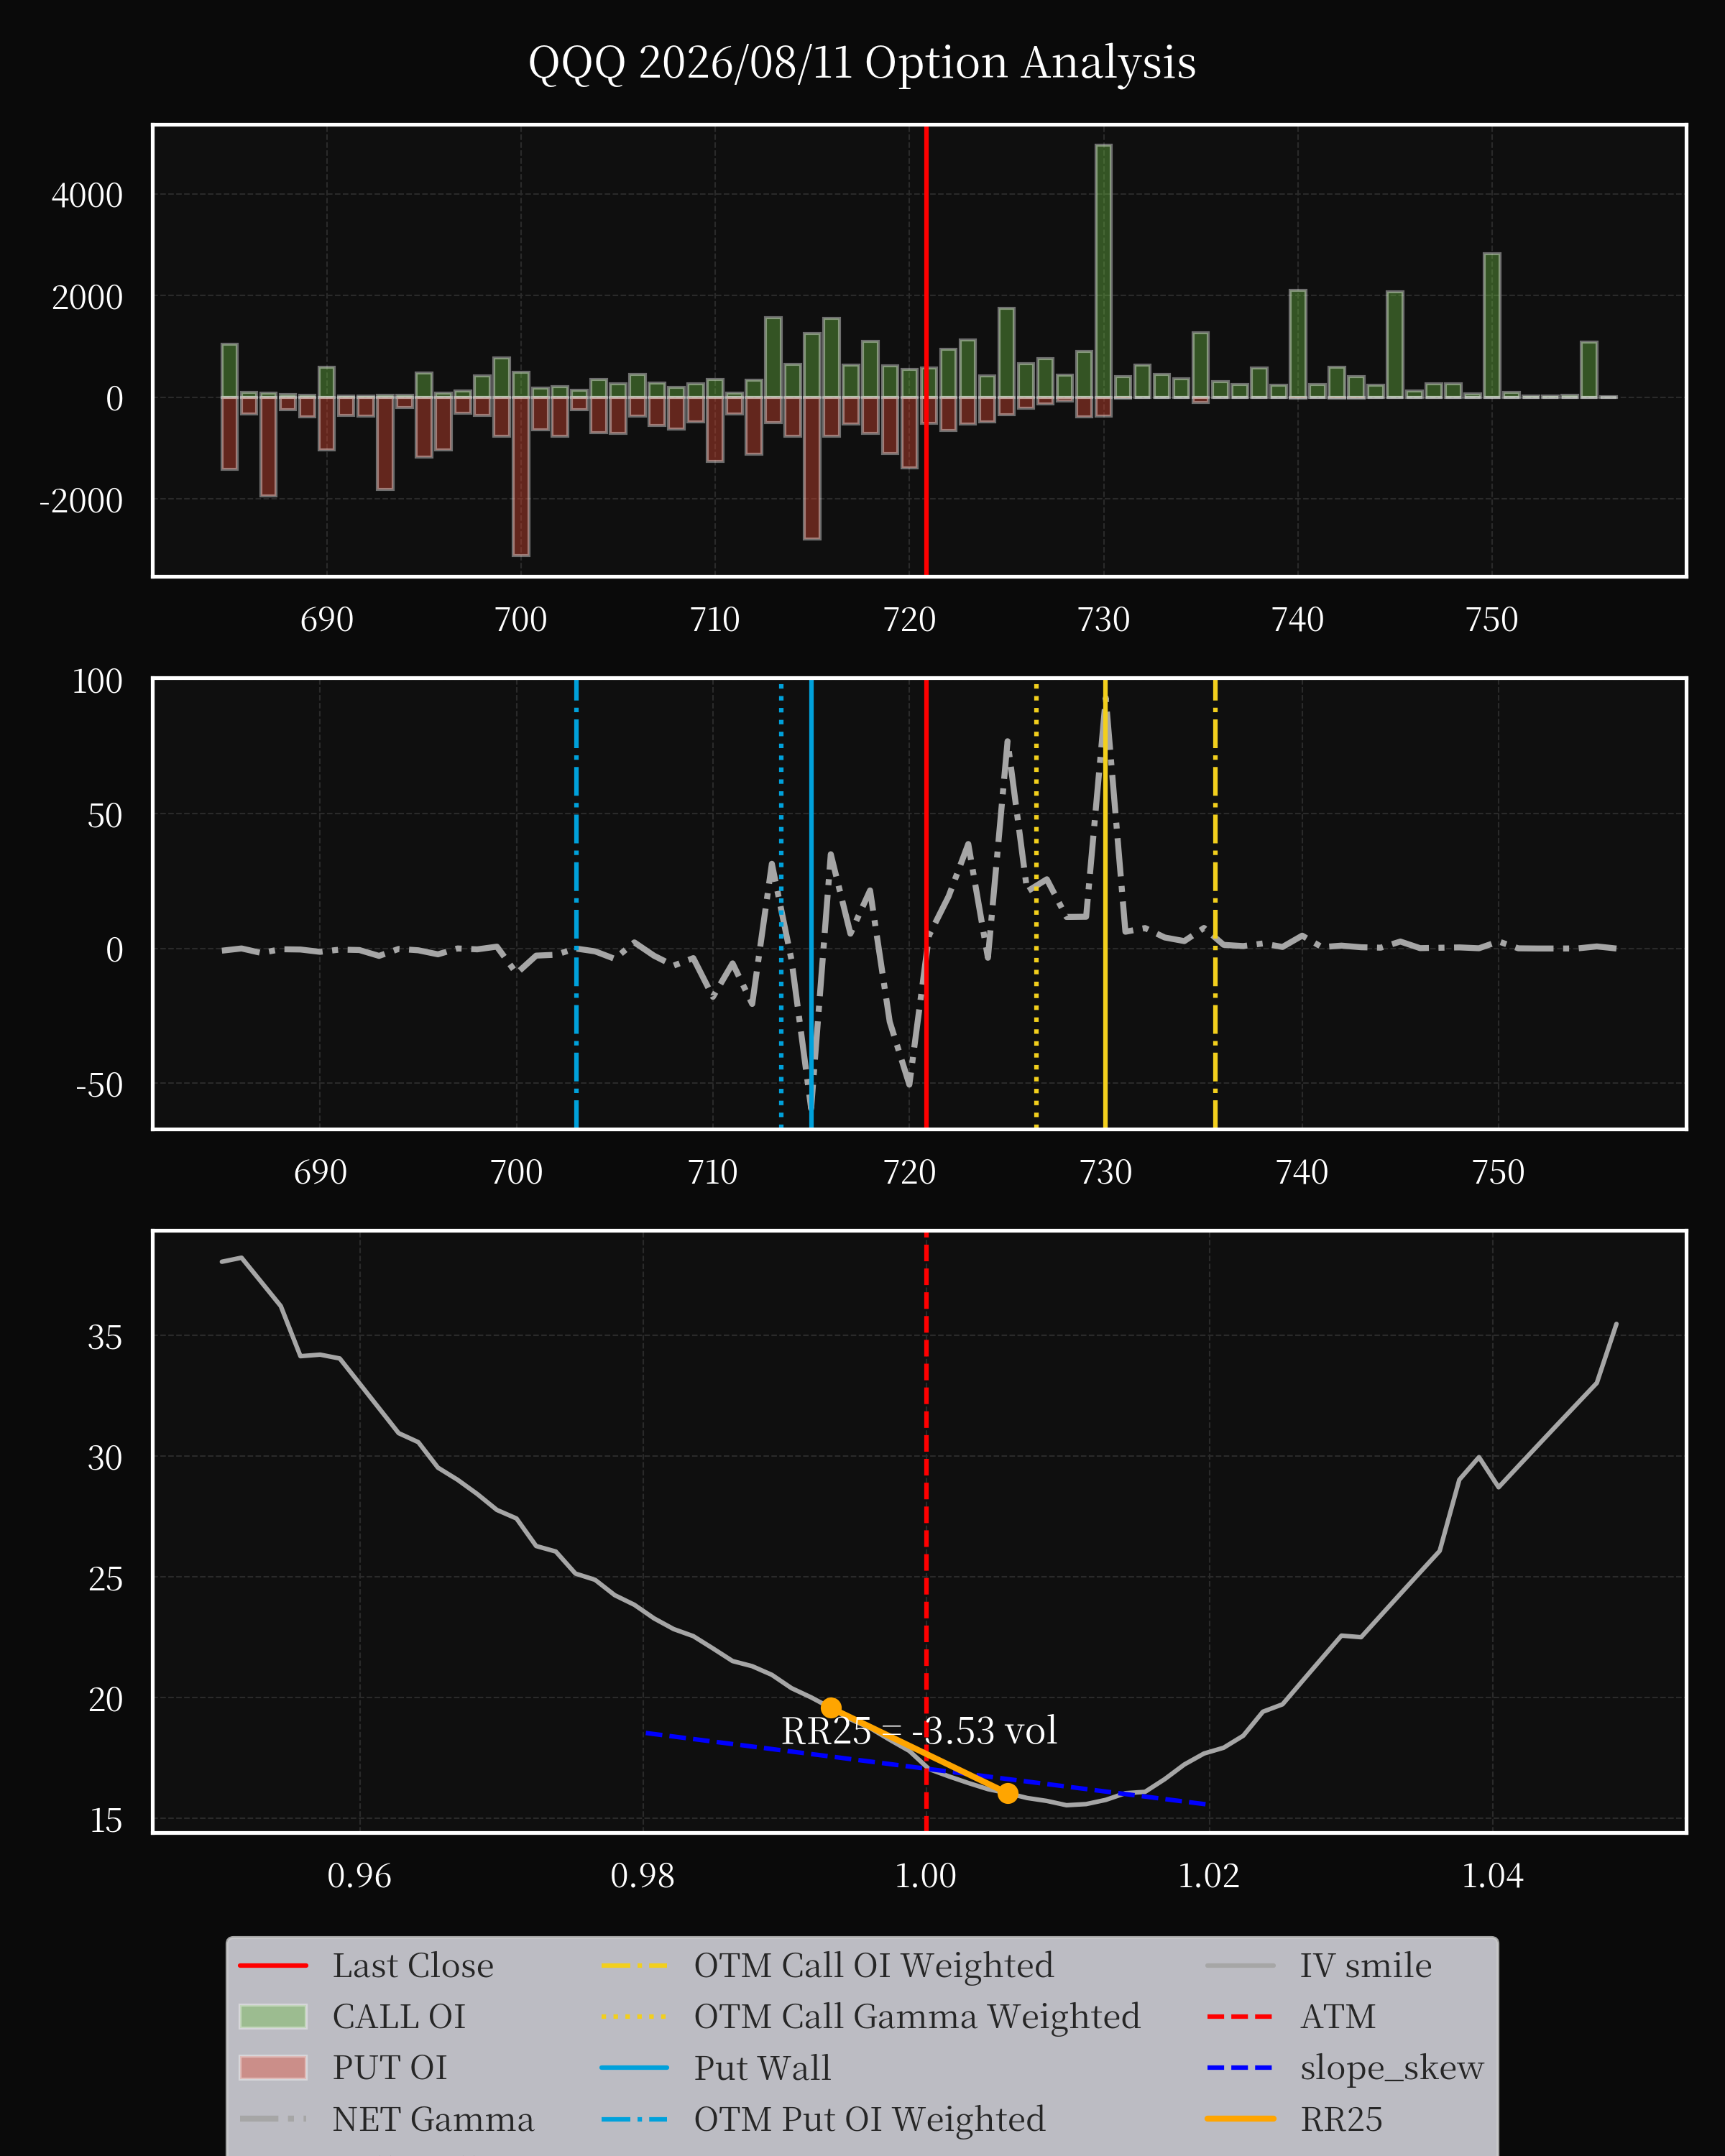Click the green CALL OI legend swatch
Screen dimensions: 1725x2156
(x=273, y=2016)
